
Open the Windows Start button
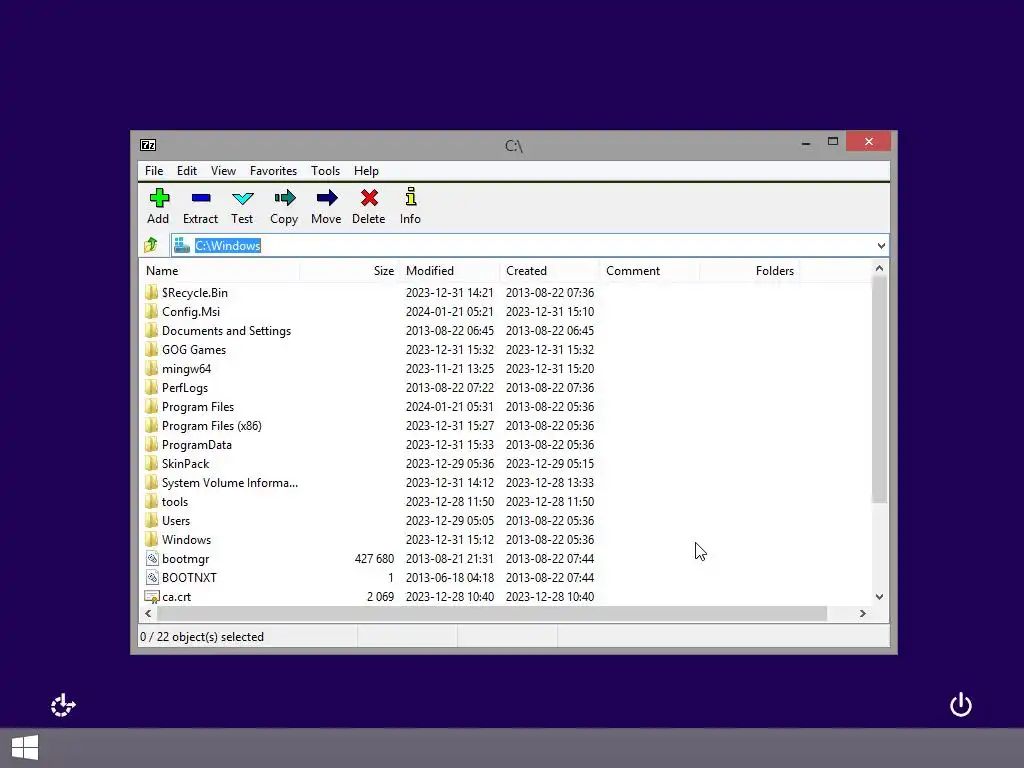25,747
